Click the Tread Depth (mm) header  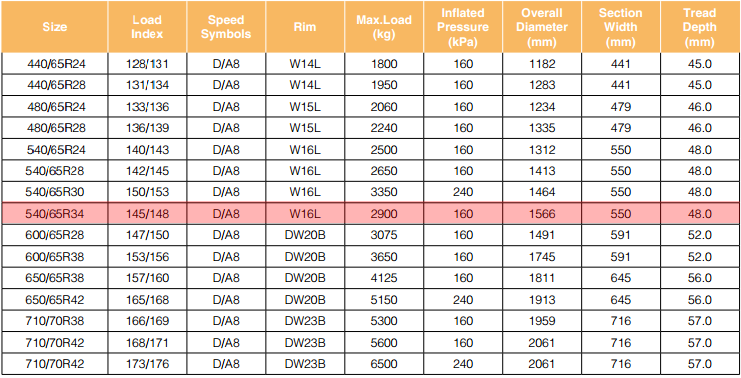tap(700, 26)
